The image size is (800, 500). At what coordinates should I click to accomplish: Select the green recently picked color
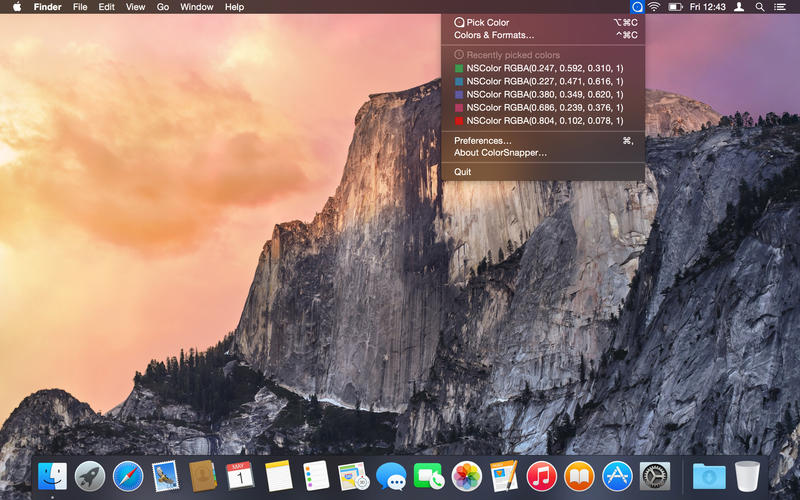point(537,68)
